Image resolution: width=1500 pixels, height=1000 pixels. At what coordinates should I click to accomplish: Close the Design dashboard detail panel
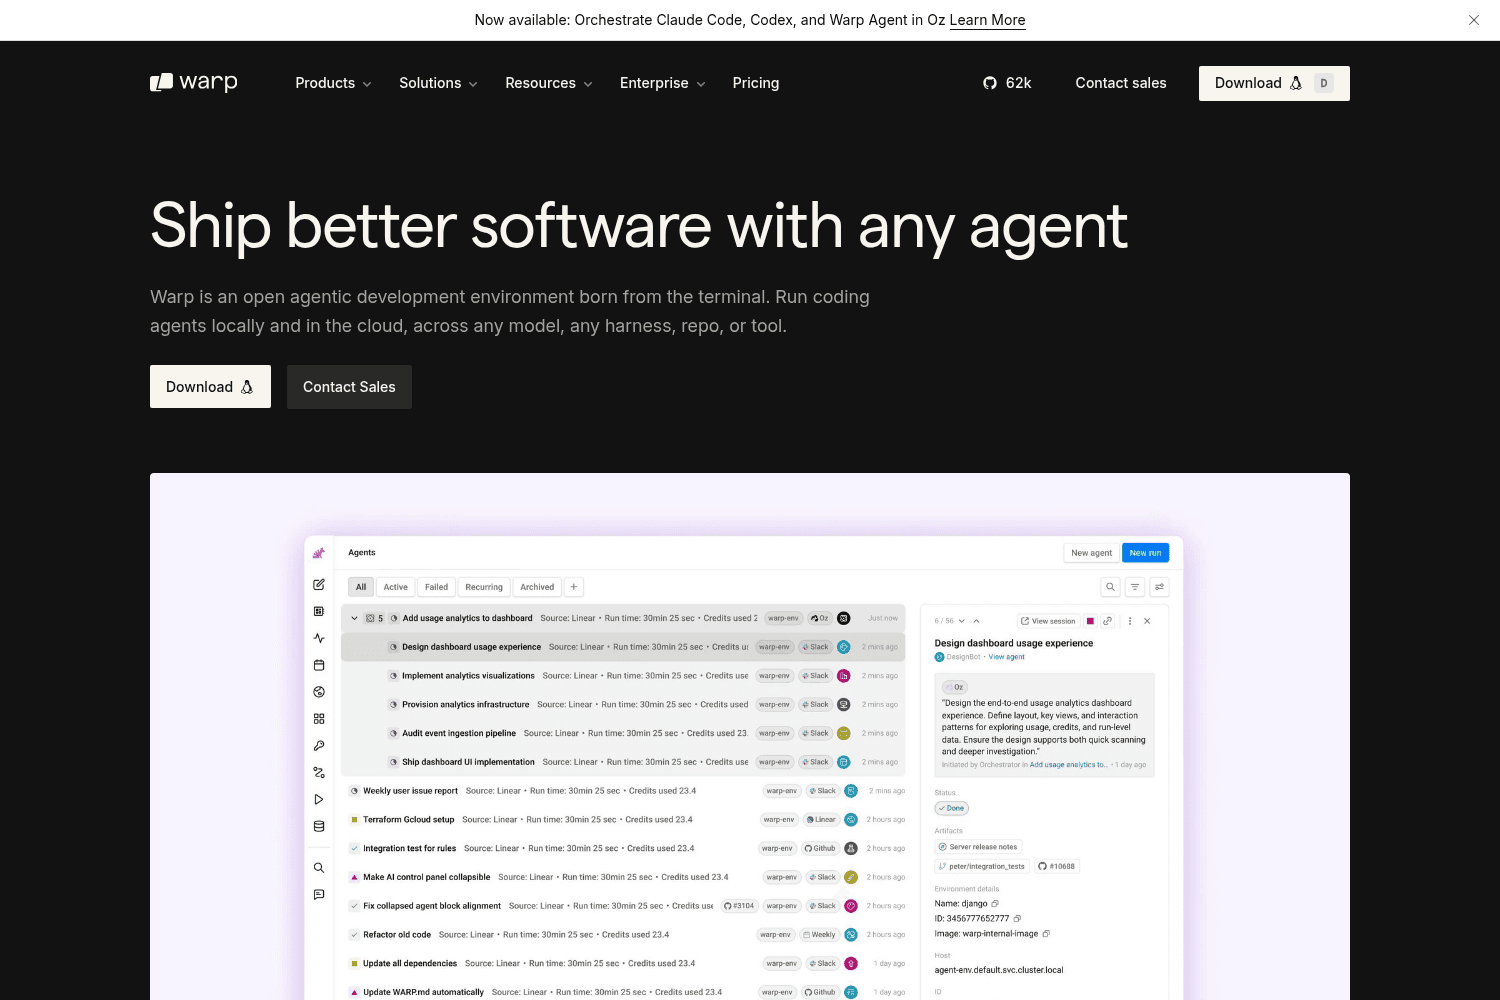coord(1147,621)
